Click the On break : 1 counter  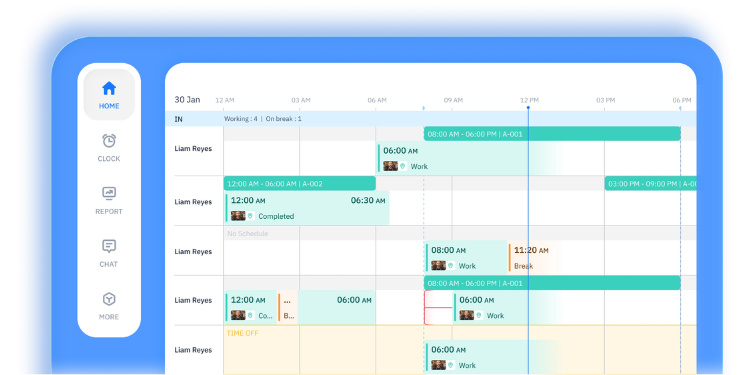284,119
